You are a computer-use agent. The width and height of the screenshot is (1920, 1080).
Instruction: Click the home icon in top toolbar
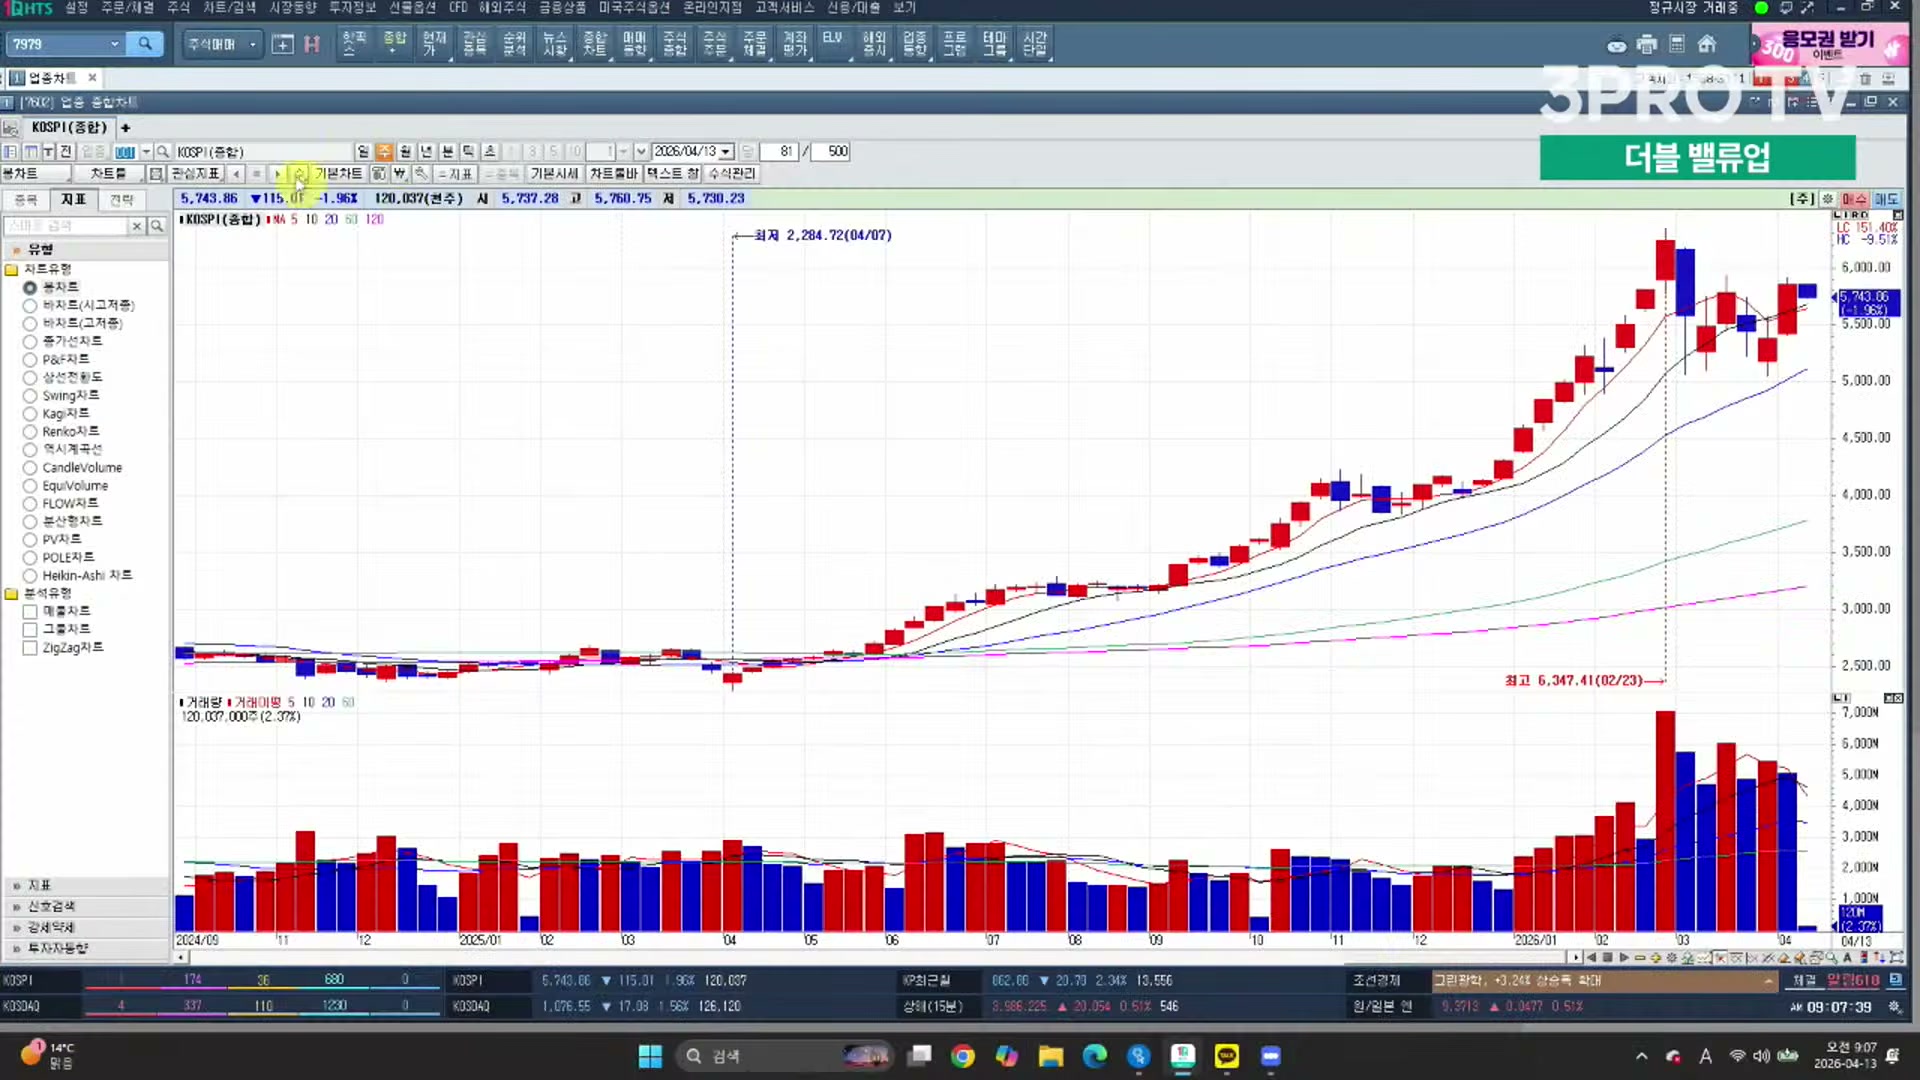pos(1707,44)
